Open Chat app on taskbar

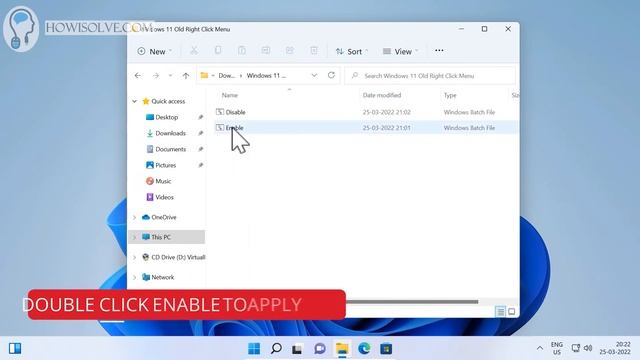[x=320, y=349]
